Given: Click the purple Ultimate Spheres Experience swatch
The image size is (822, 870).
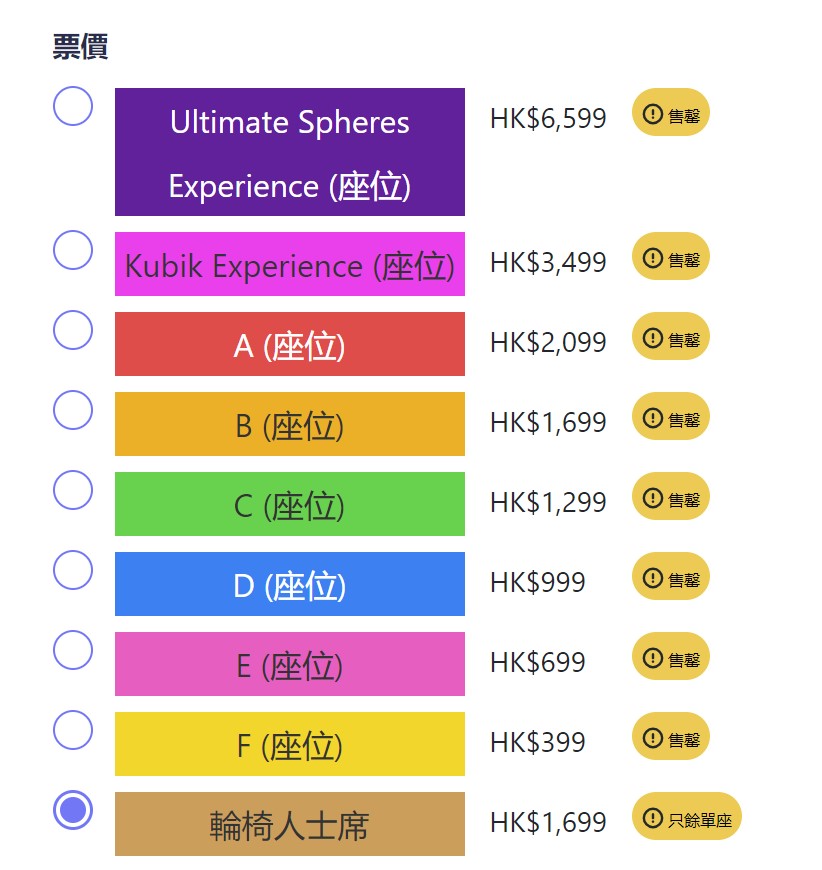Looking at the screenshot, I should pos(290,152).
